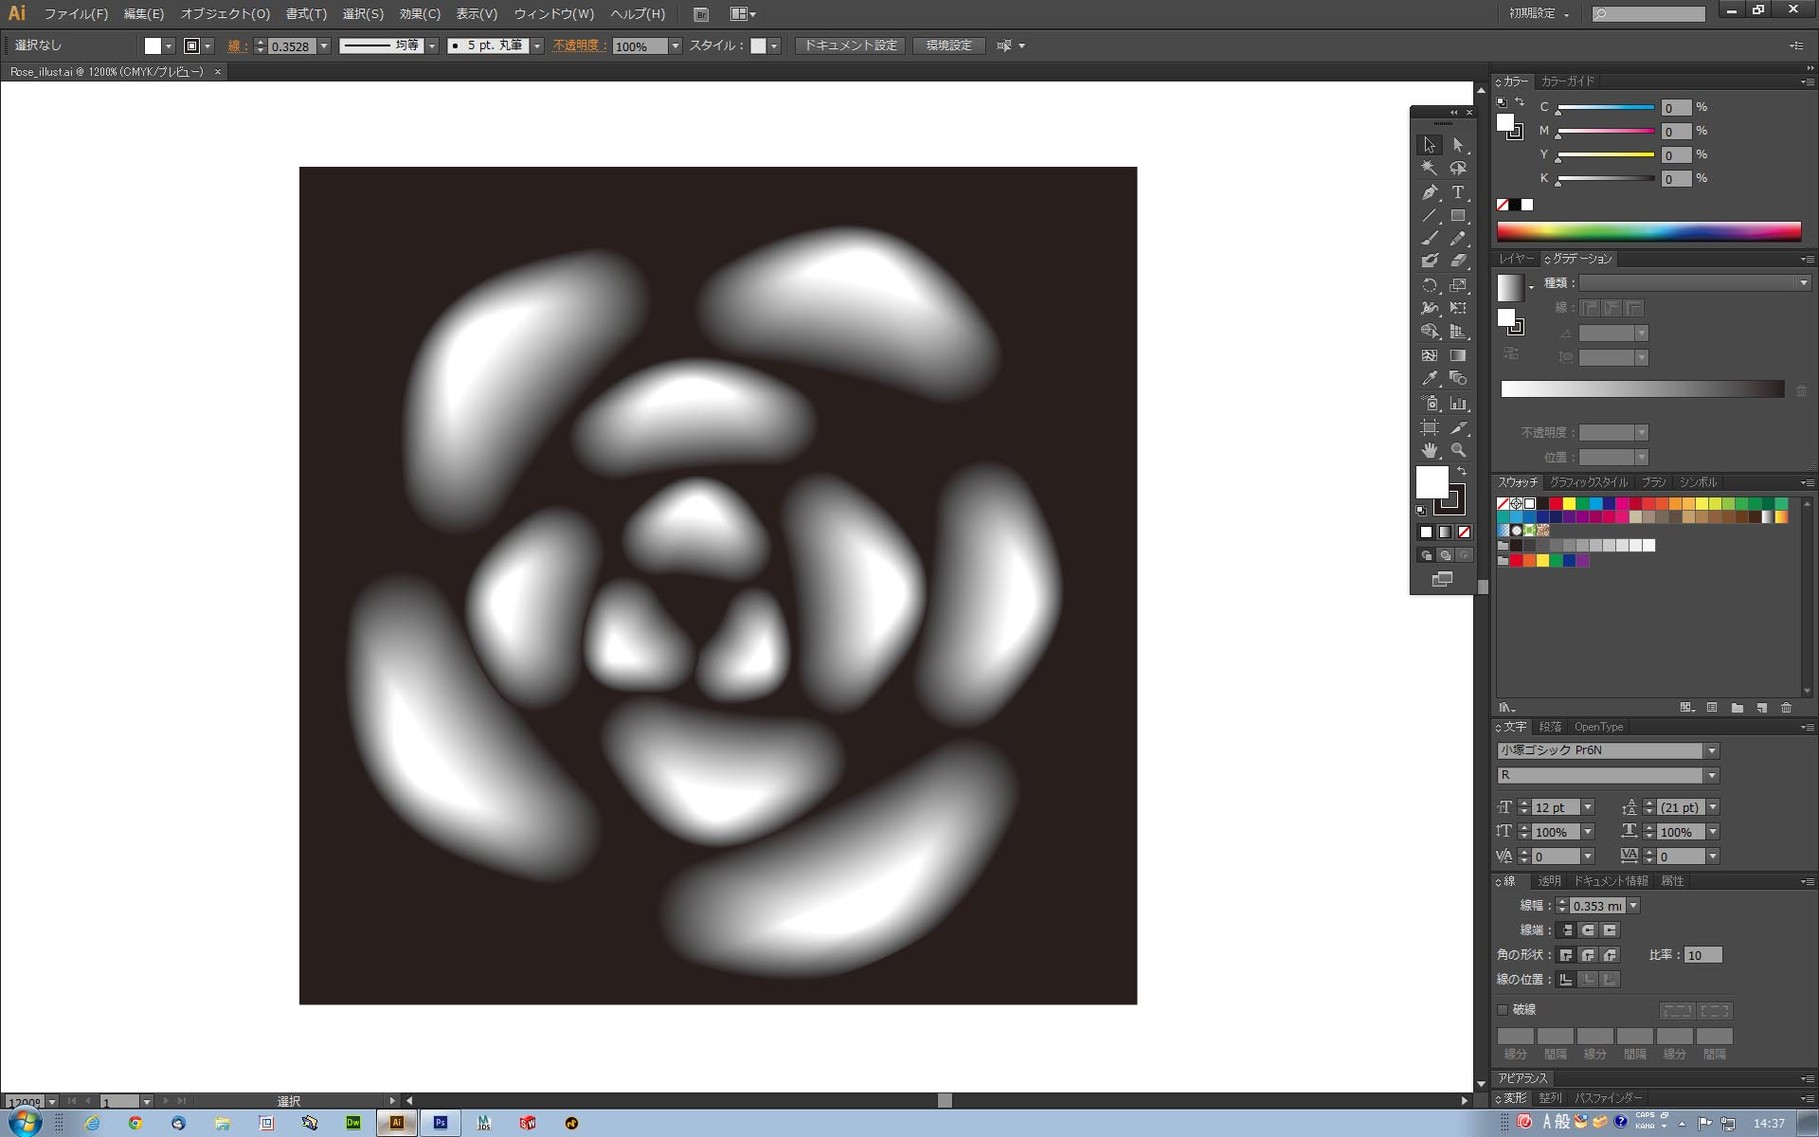The height and width of the screenshot is (1137, 1819).
Task: Switch to the レイヤー tab
Action: [x=1516, y=259]
